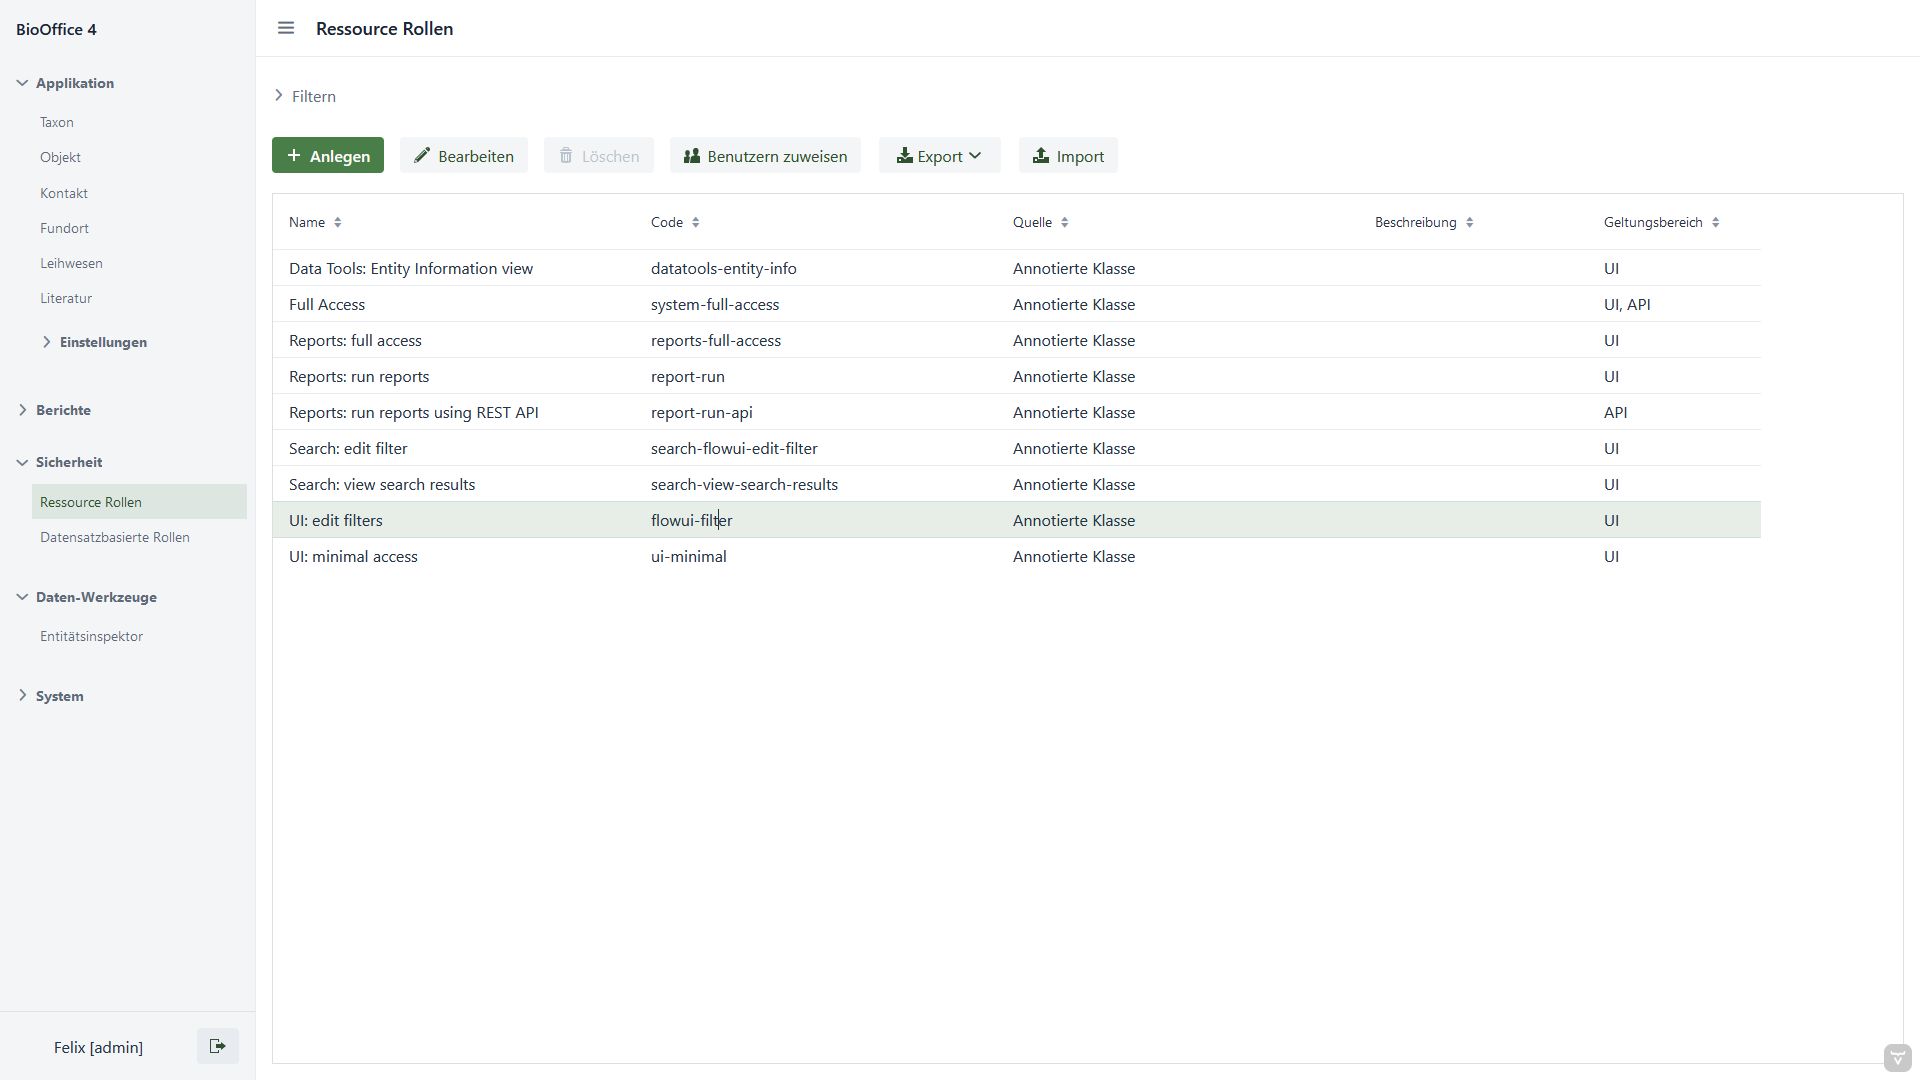Click Beschreibung column sort arrows
Image resolution: width=1920 pixels, height=1080 pixels.
tap(1469, 222)
